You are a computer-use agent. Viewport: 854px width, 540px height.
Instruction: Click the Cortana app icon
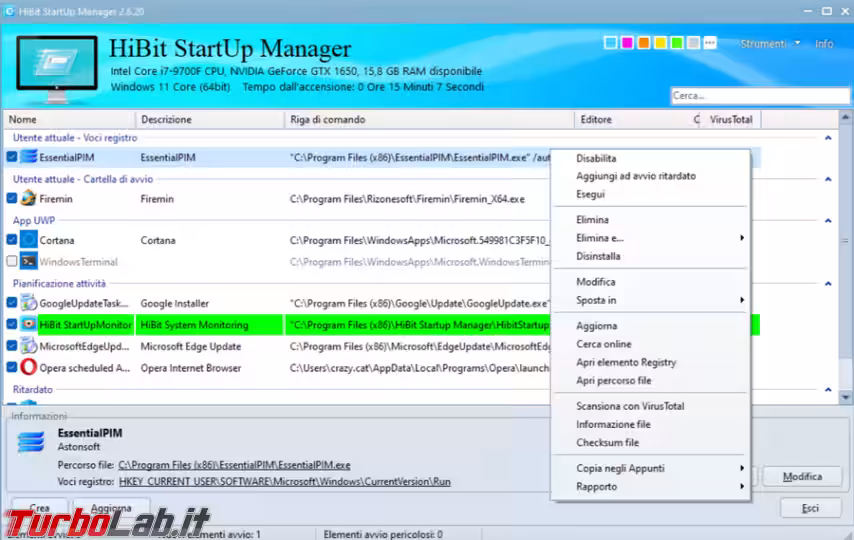pyautogui.click(x=29, y=240)
